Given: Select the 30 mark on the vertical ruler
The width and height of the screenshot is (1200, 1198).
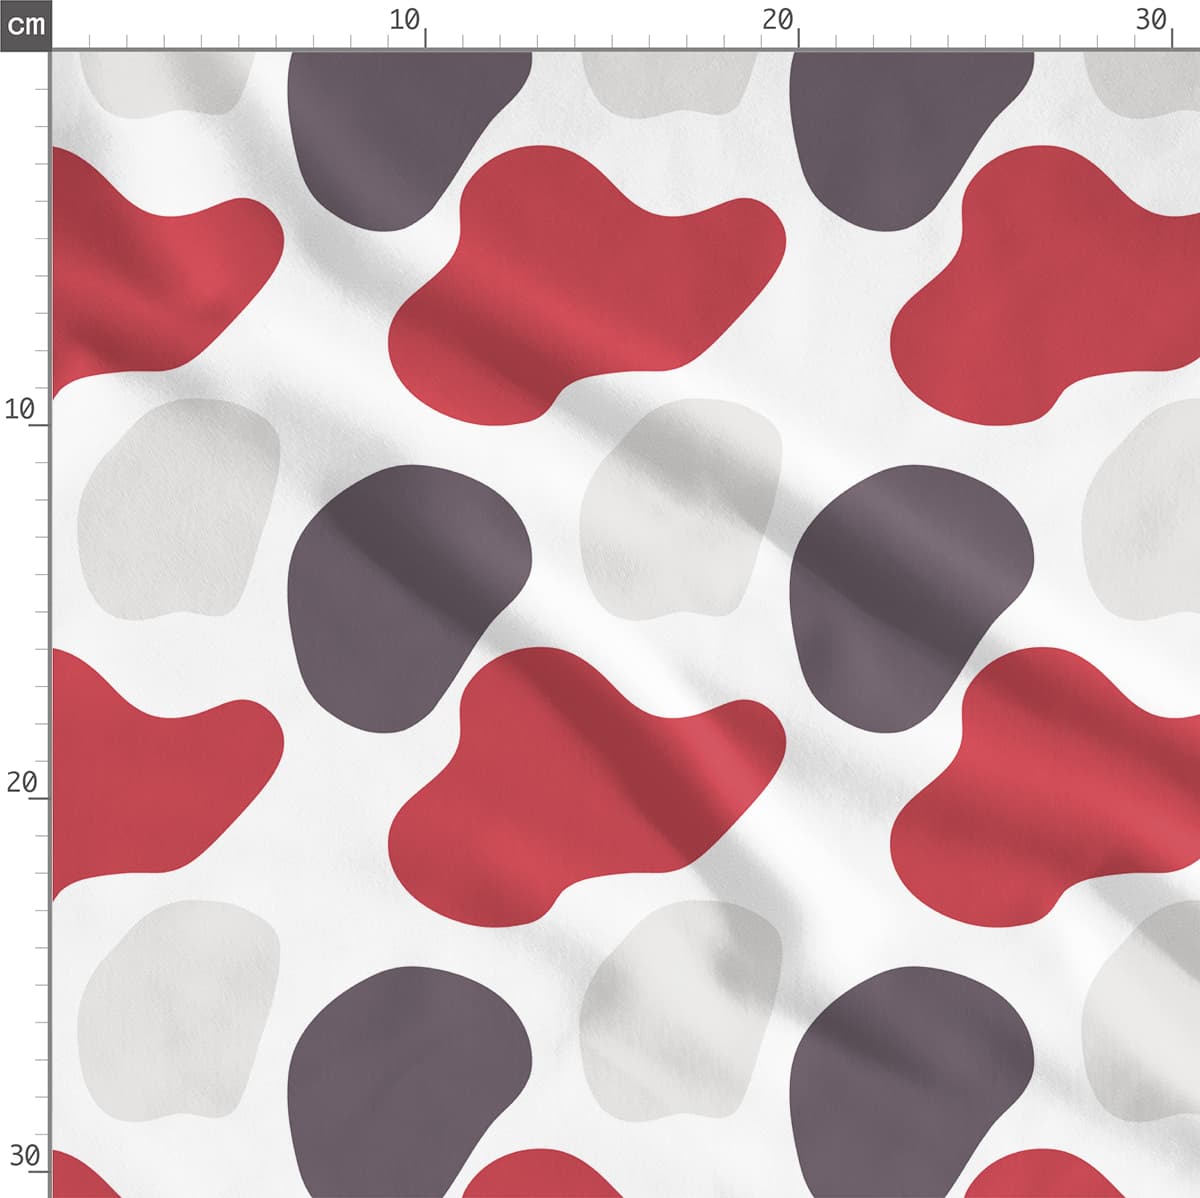Looking at the screenshot, I should (x=24, y=1157).
